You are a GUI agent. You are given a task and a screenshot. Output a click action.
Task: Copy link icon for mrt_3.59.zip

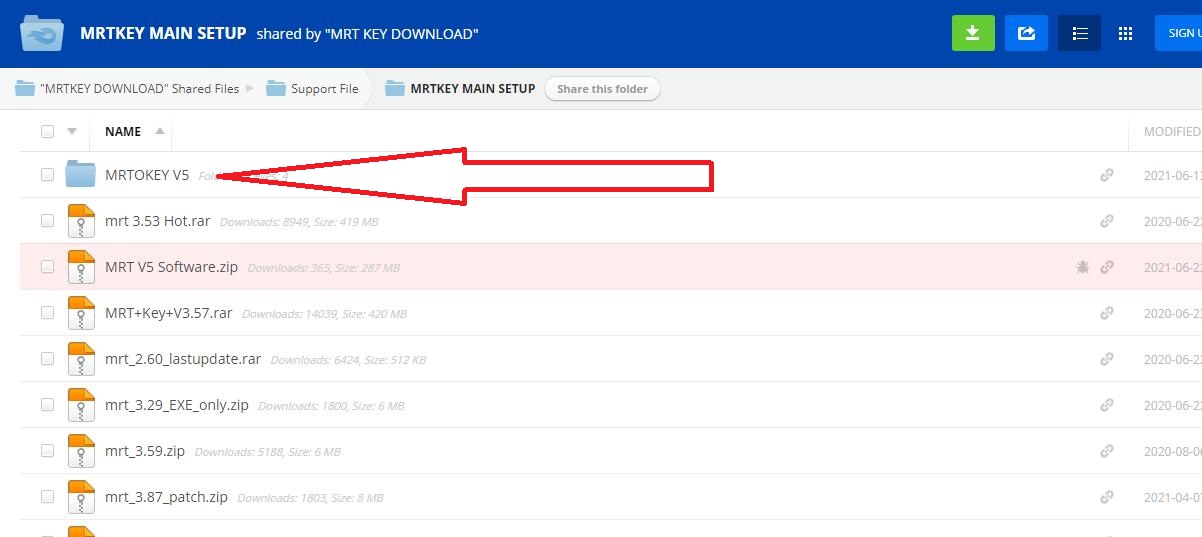(1107, 451)
